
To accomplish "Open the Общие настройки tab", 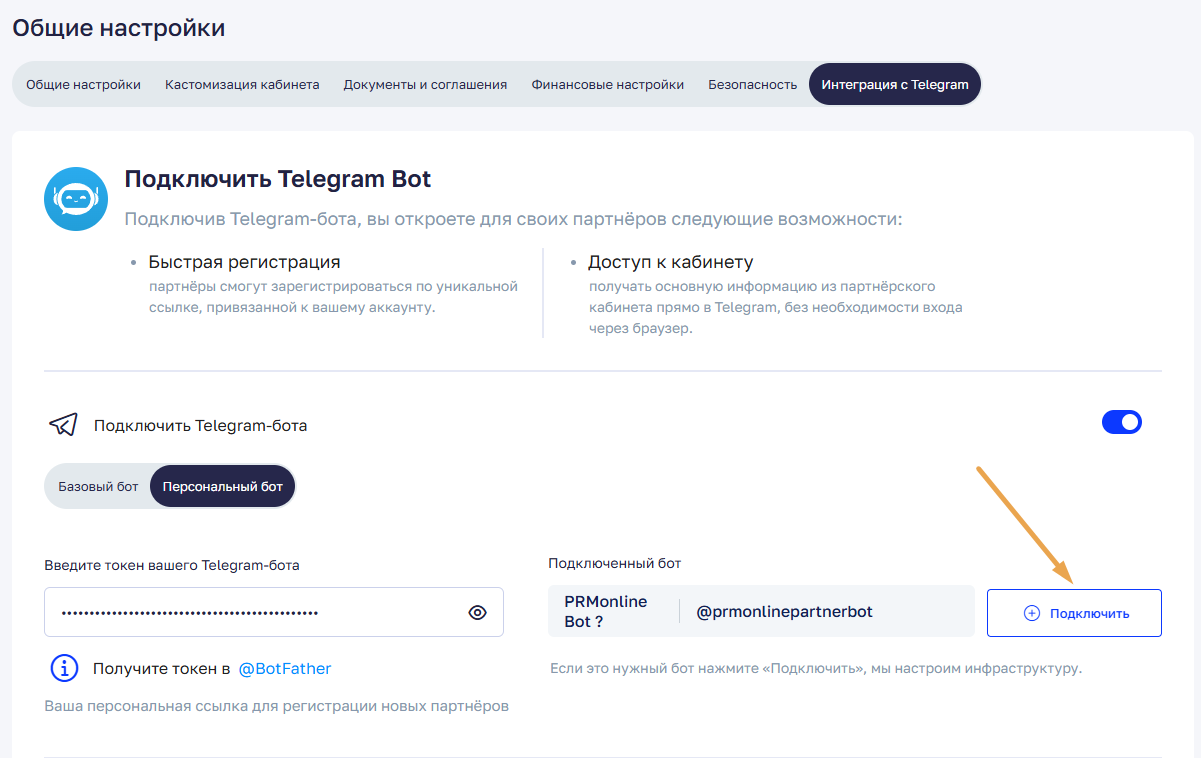I will pos(83,84).
